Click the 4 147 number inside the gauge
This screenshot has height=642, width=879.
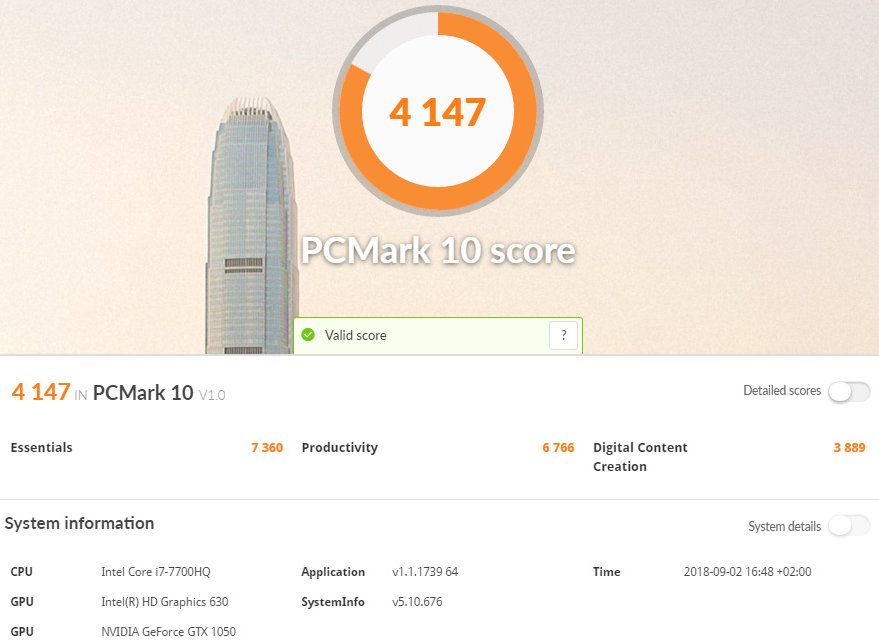point(437,112)
